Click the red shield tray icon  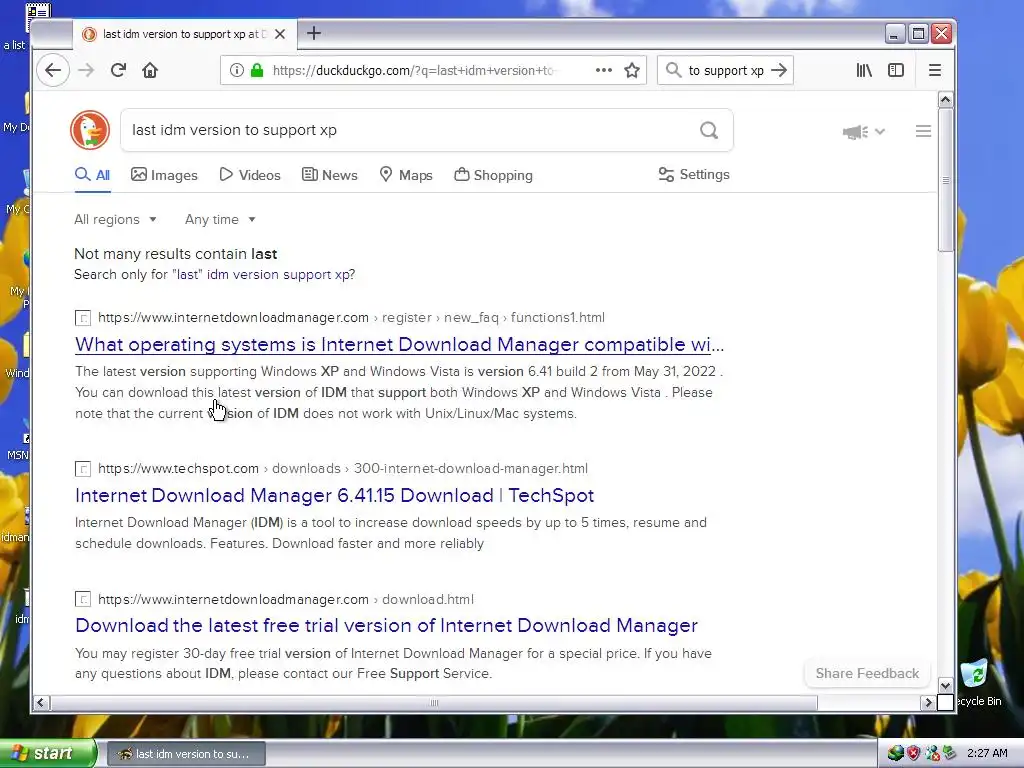point(913,753)
